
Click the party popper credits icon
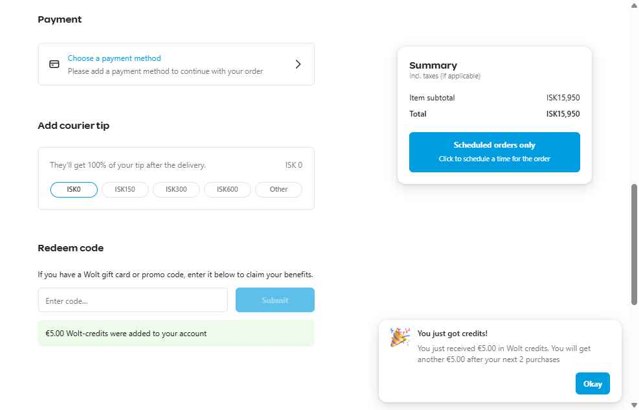(x=399, y=337)
